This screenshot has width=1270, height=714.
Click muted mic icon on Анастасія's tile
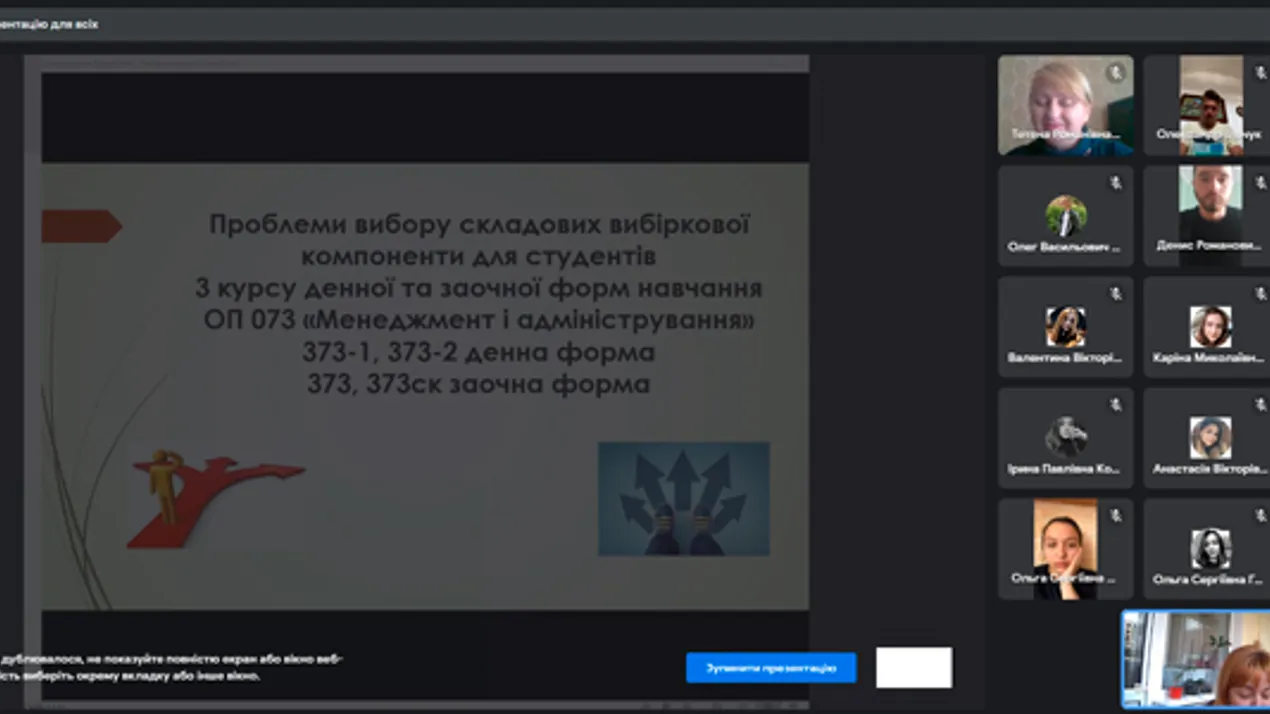[1260, 405]
